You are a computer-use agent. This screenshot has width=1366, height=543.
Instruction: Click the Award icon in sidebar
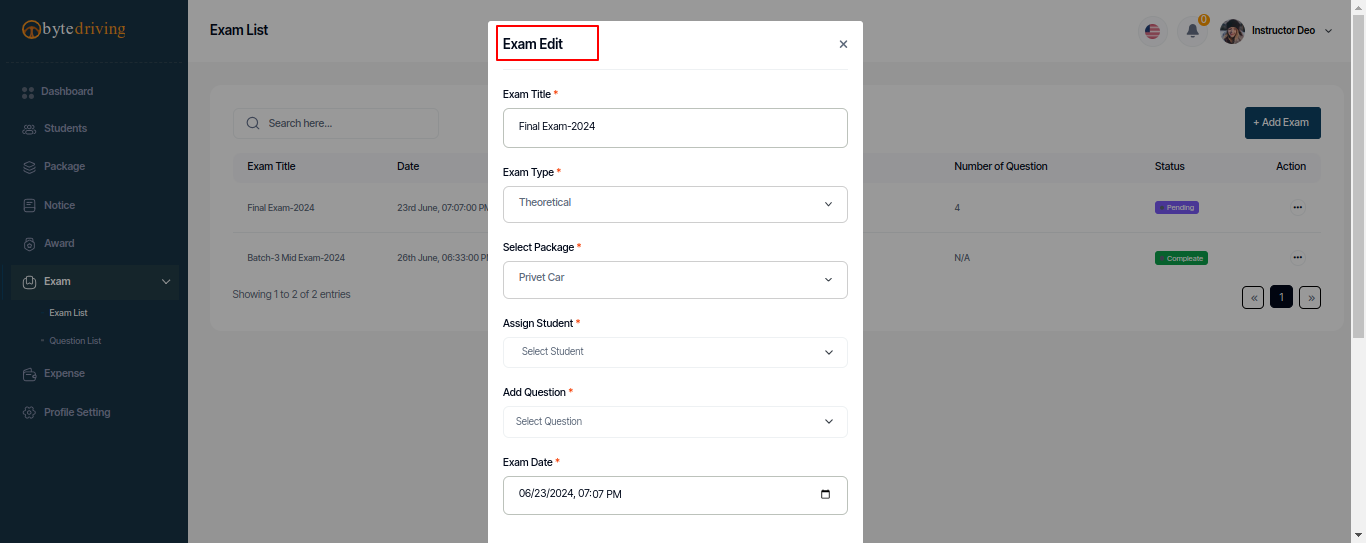click(29, 244)
